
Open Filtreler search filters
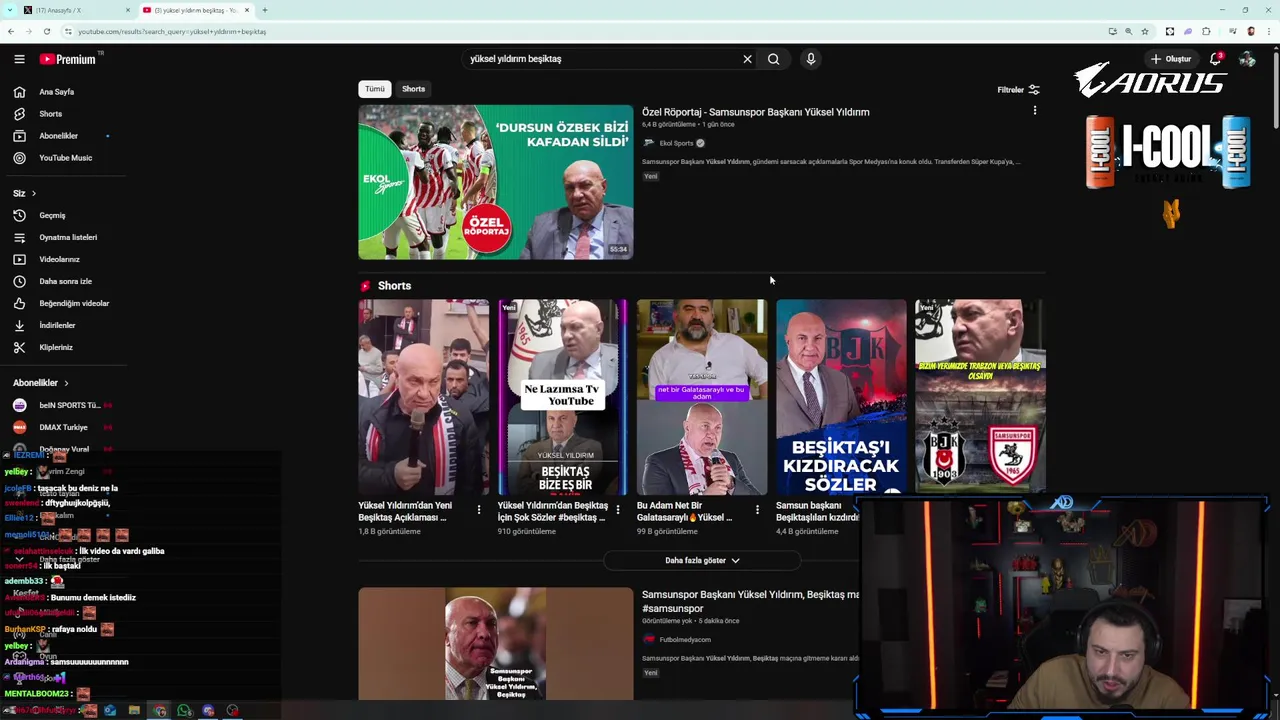[x=1018, y=90]
